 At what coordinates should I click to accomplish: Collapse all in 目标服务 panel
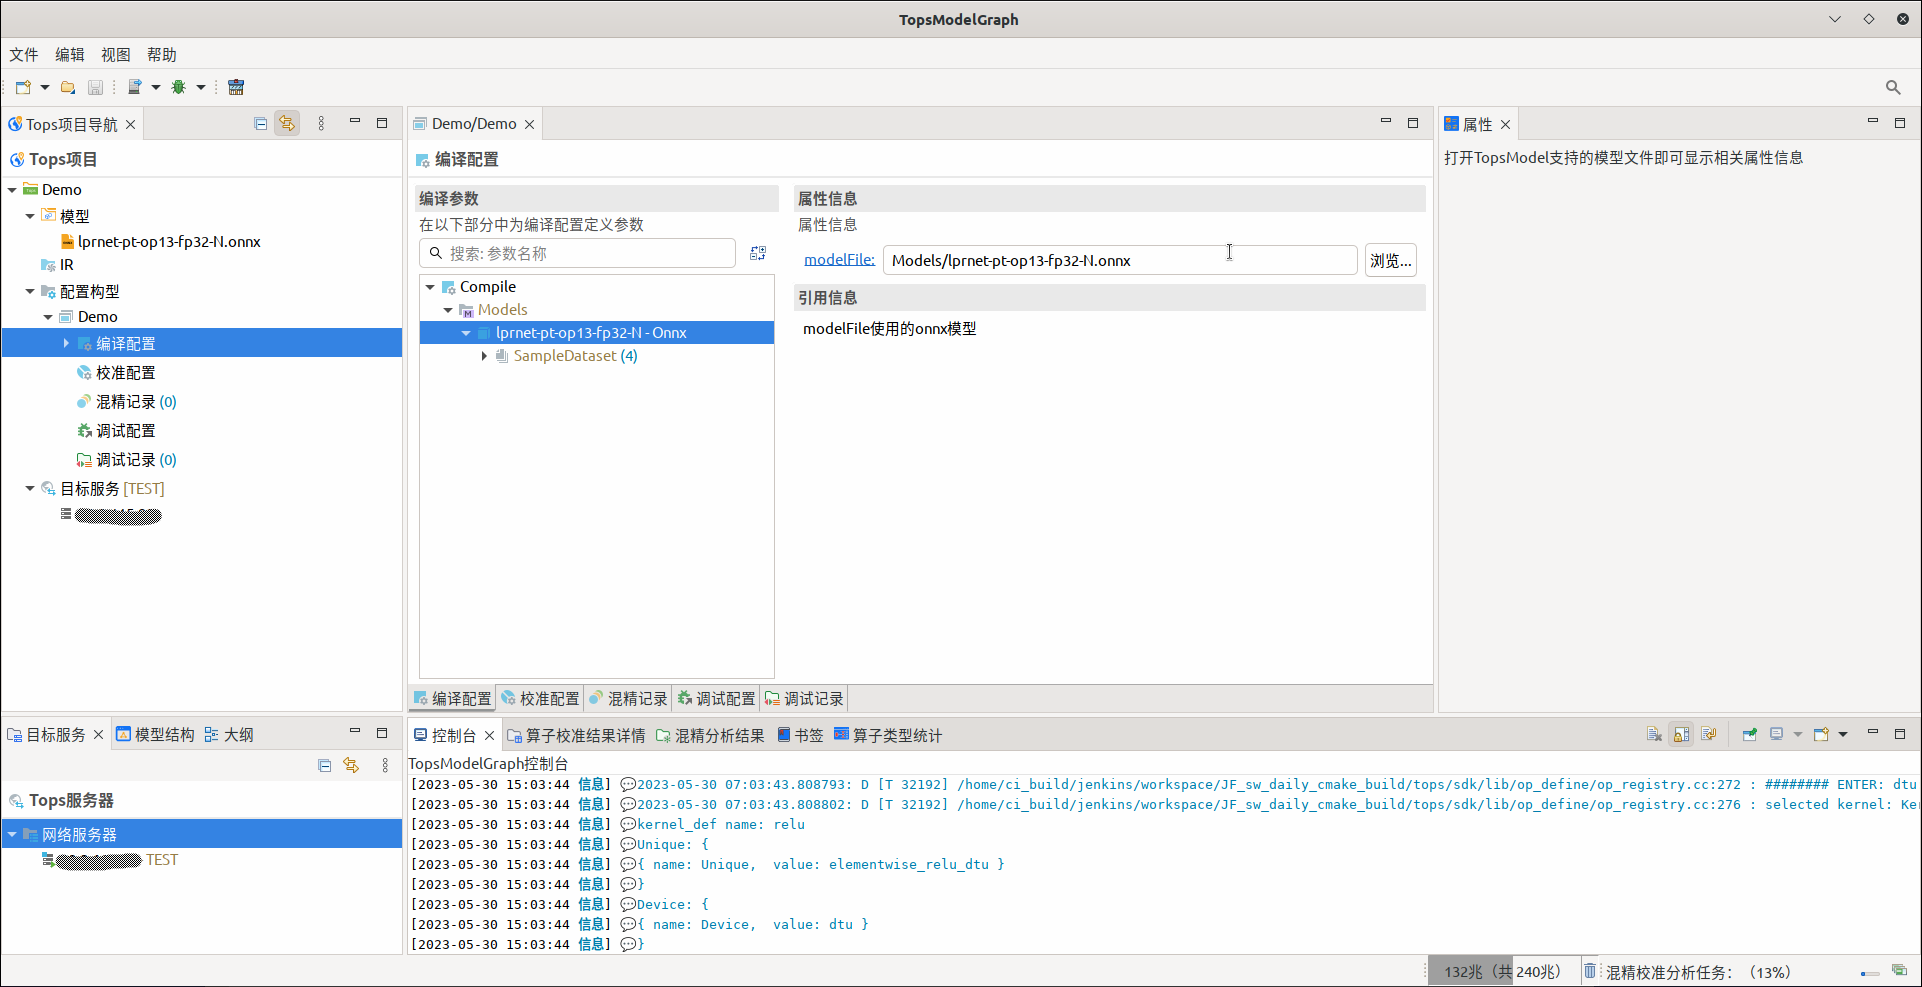(x=324, y=765)
